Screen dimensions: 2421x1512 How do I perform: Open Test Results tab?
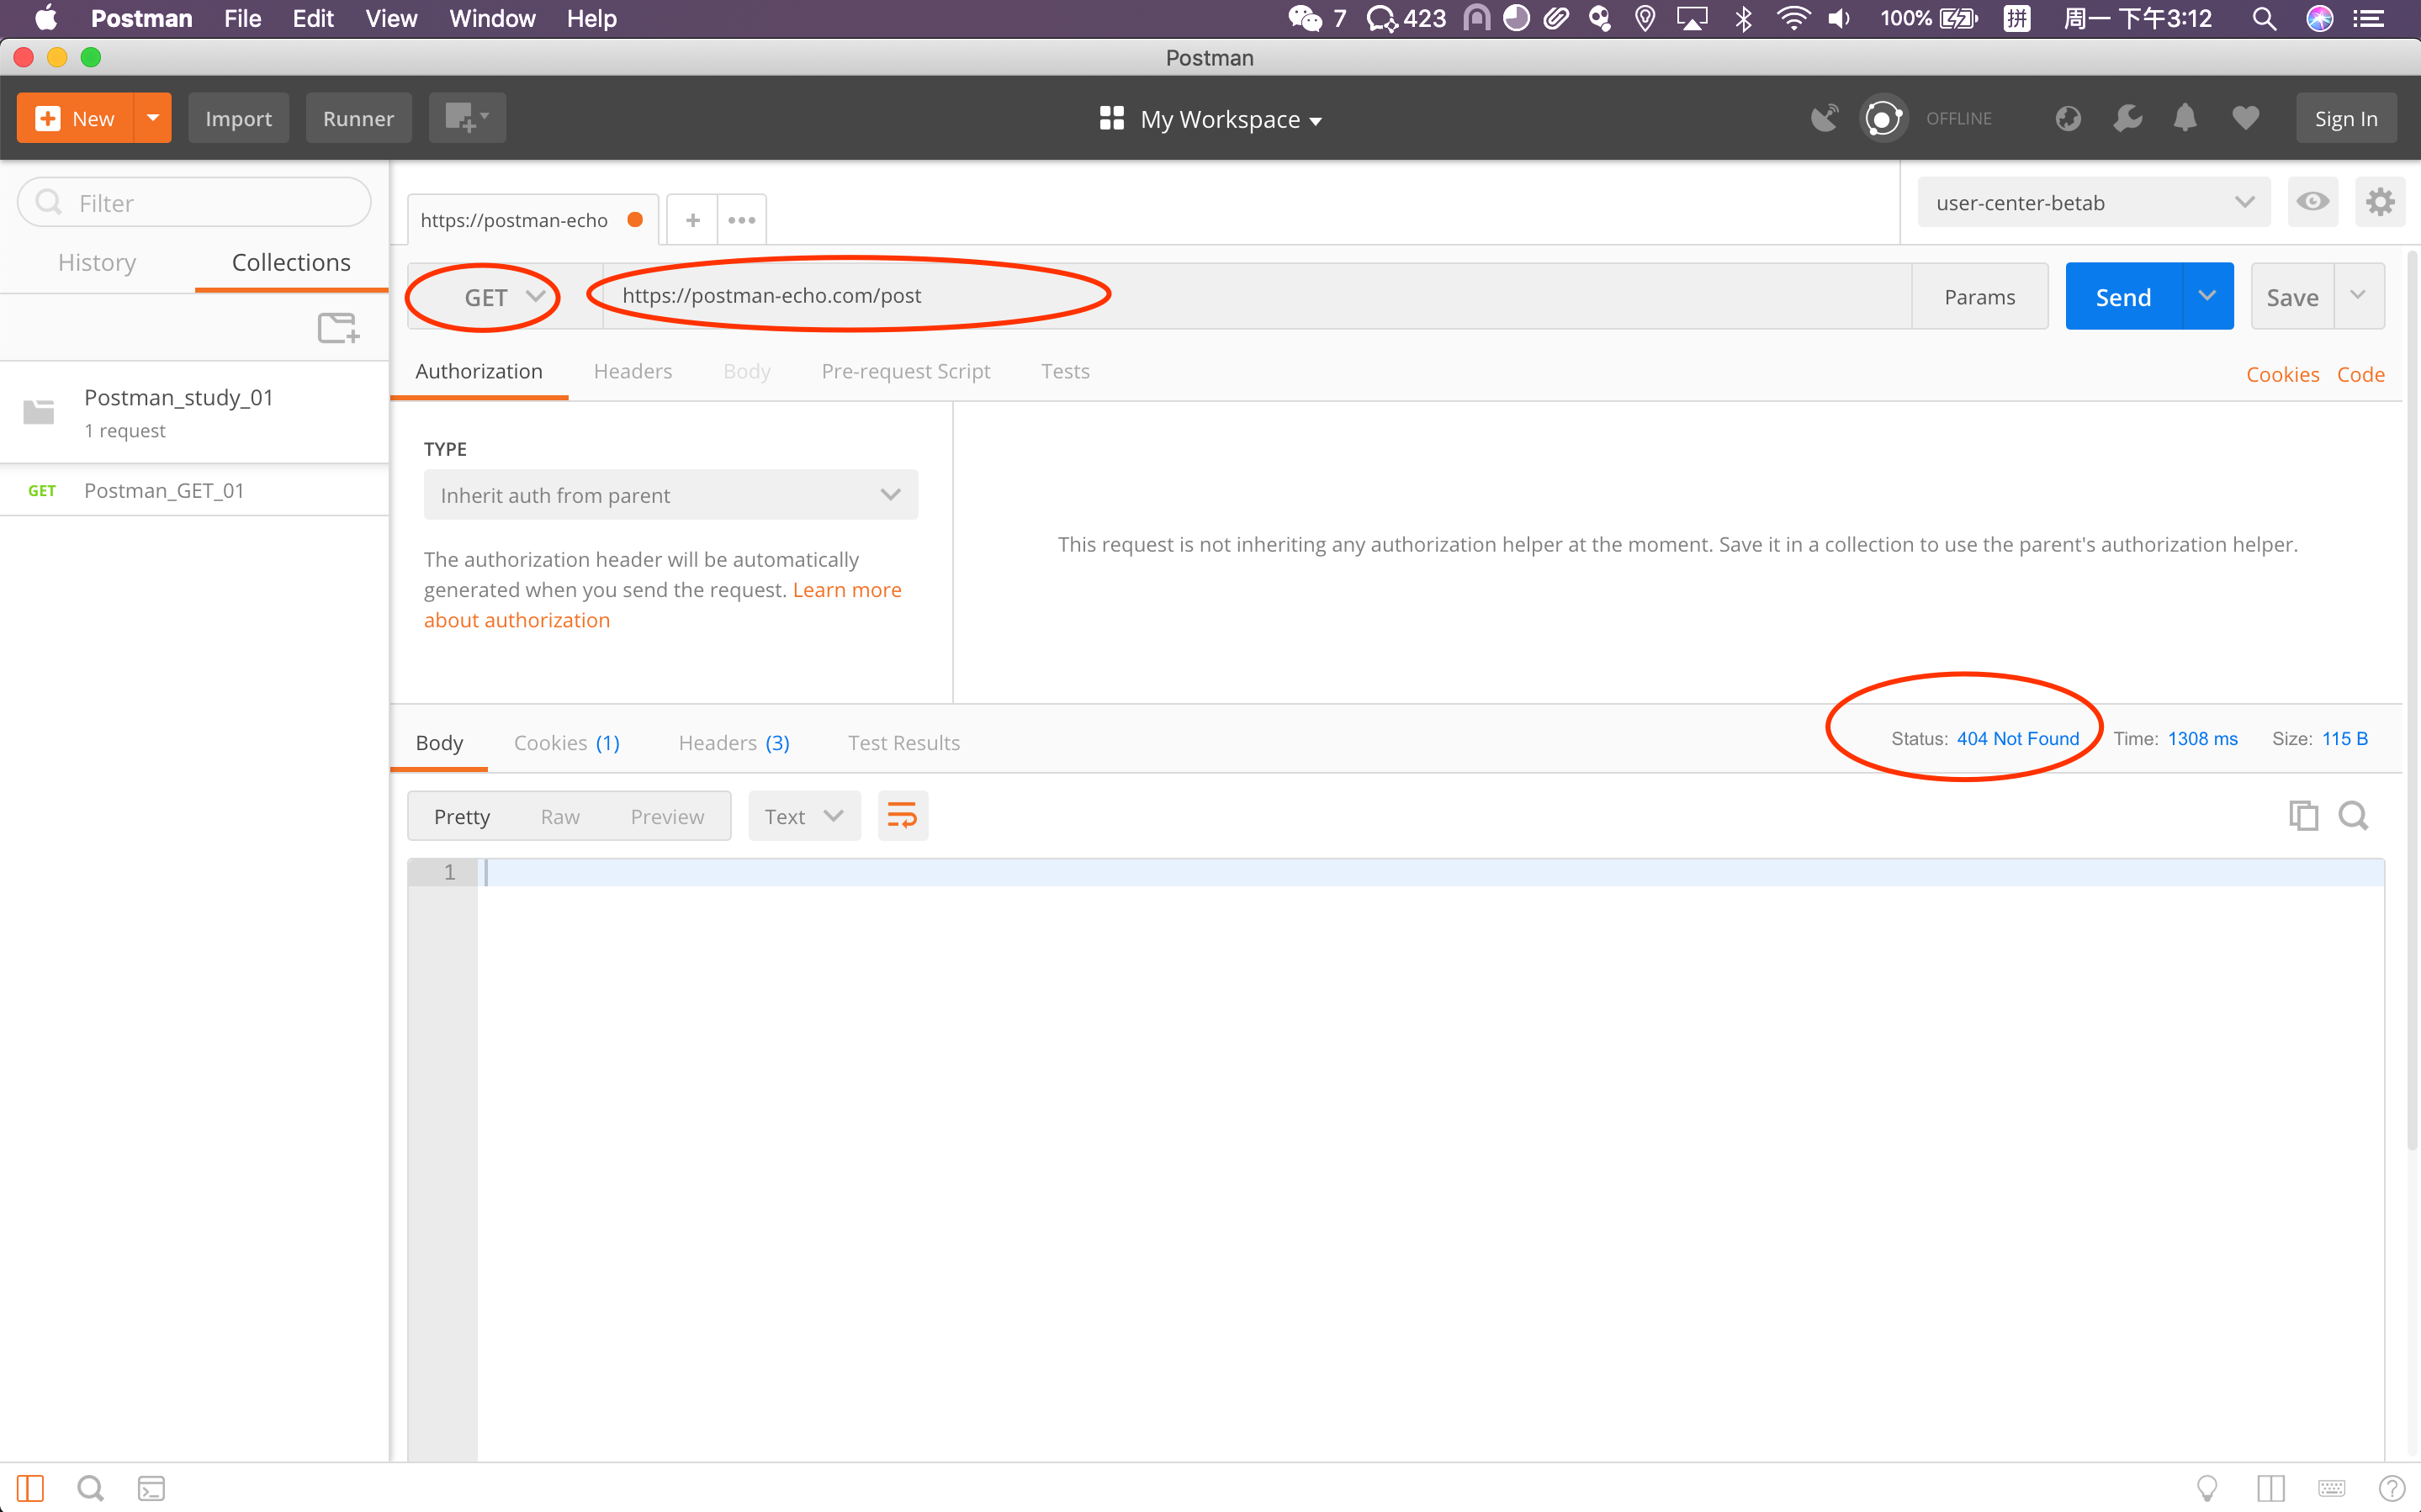pyautogui.click(x=903, y=742)
